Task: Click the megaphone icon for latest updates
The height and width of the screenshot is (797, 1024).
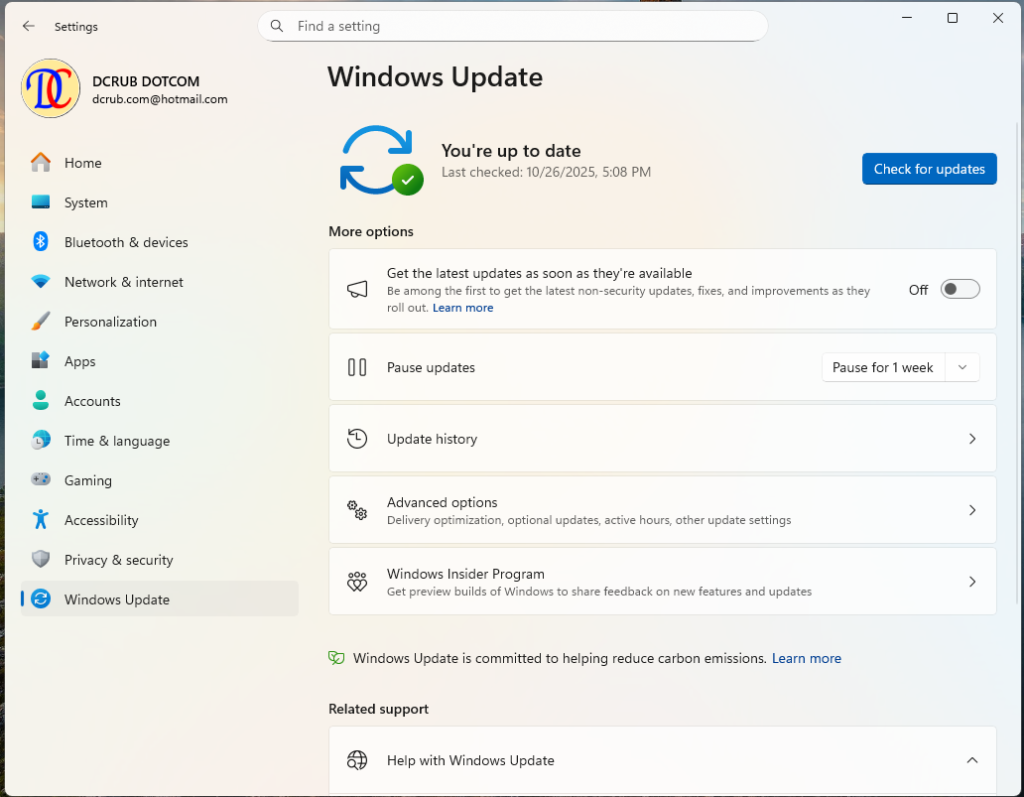Action: click(357, 289)
